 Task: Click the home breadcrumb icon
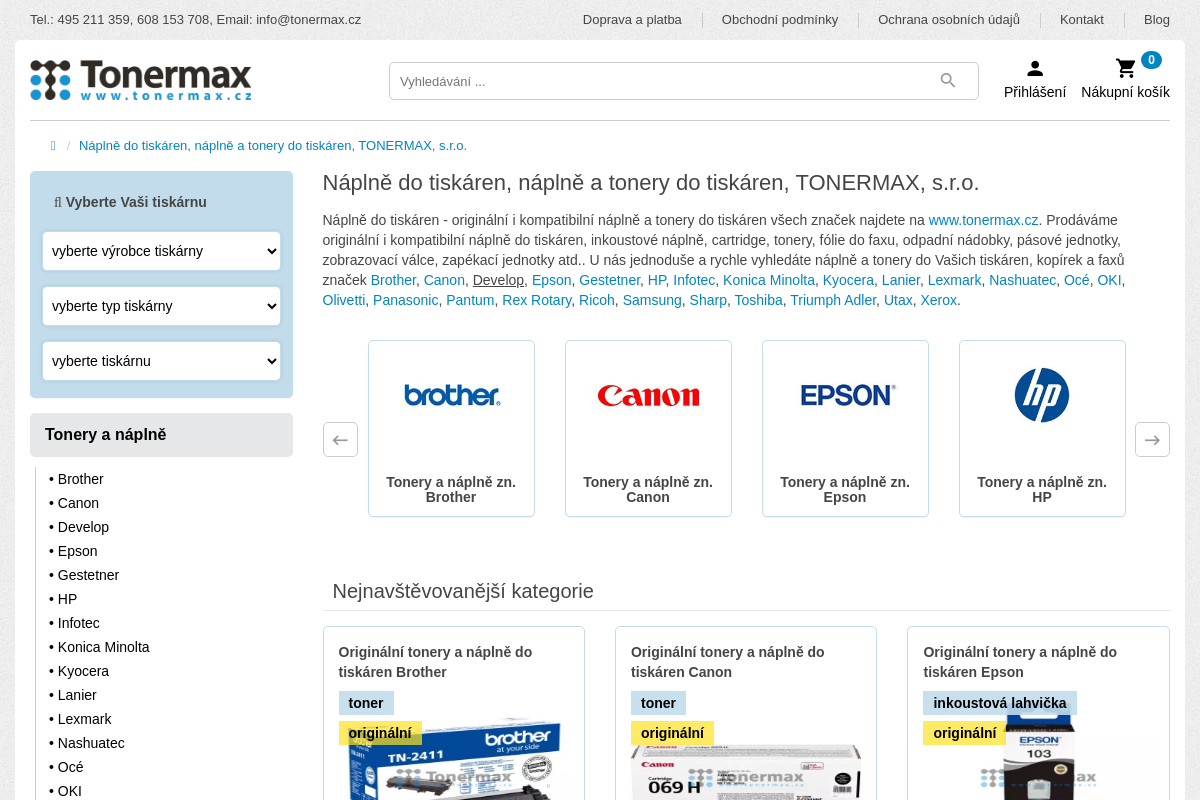pyautogui.click(x=53, y=146)
